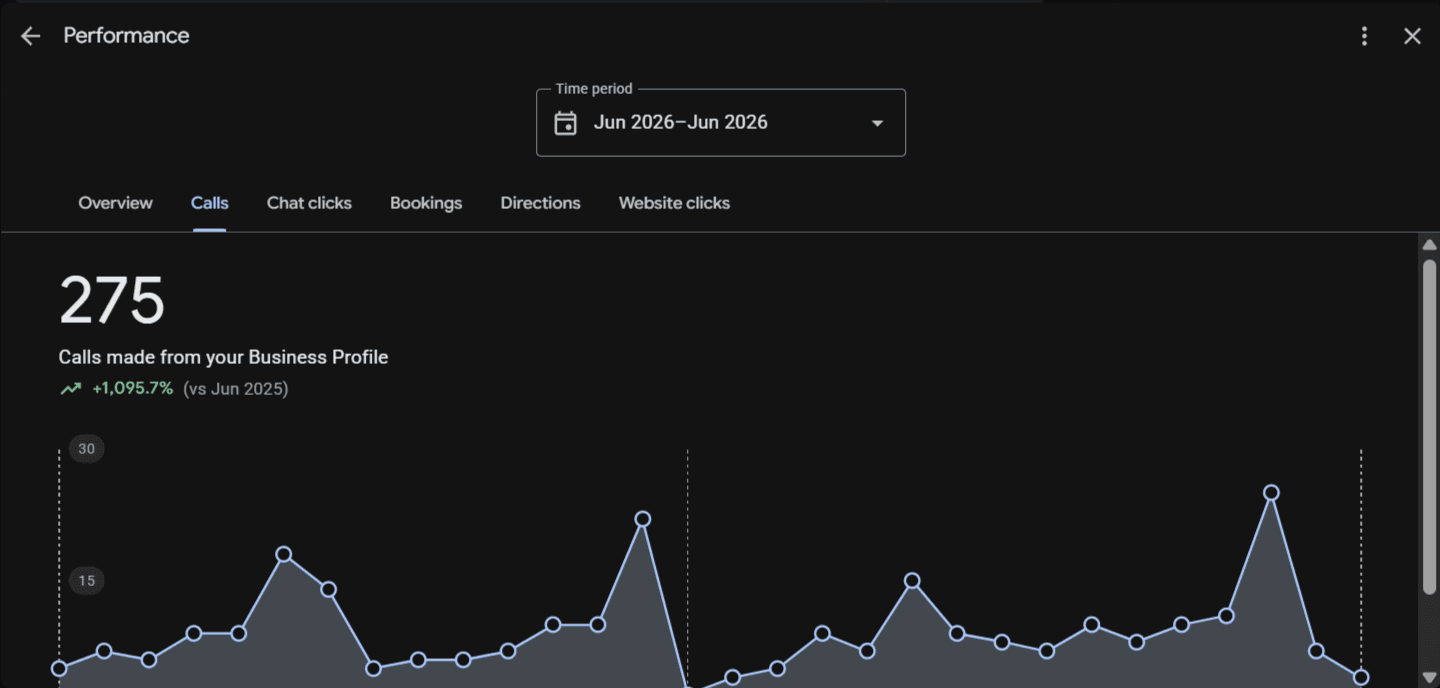Select the Jun 2026–Jun 2026 date range field
The image size is (1440, 688).
(721, 122)
